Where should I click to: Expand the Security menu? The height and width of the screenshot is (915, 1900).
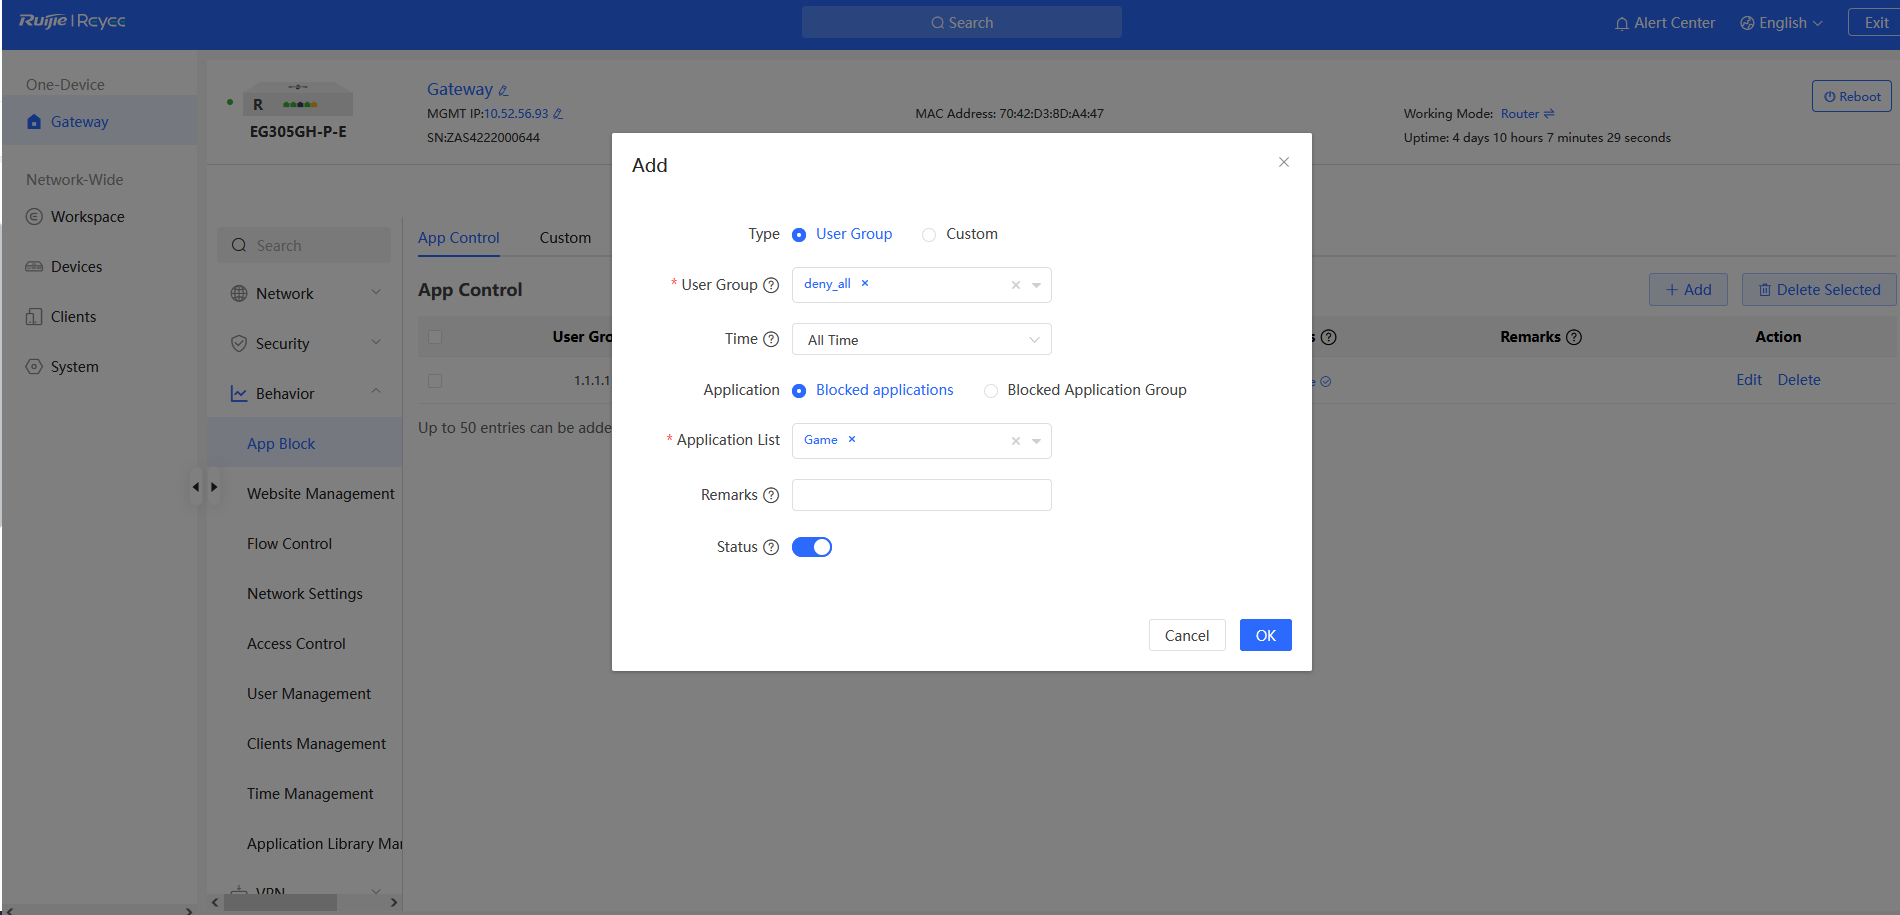coord(377,342)
